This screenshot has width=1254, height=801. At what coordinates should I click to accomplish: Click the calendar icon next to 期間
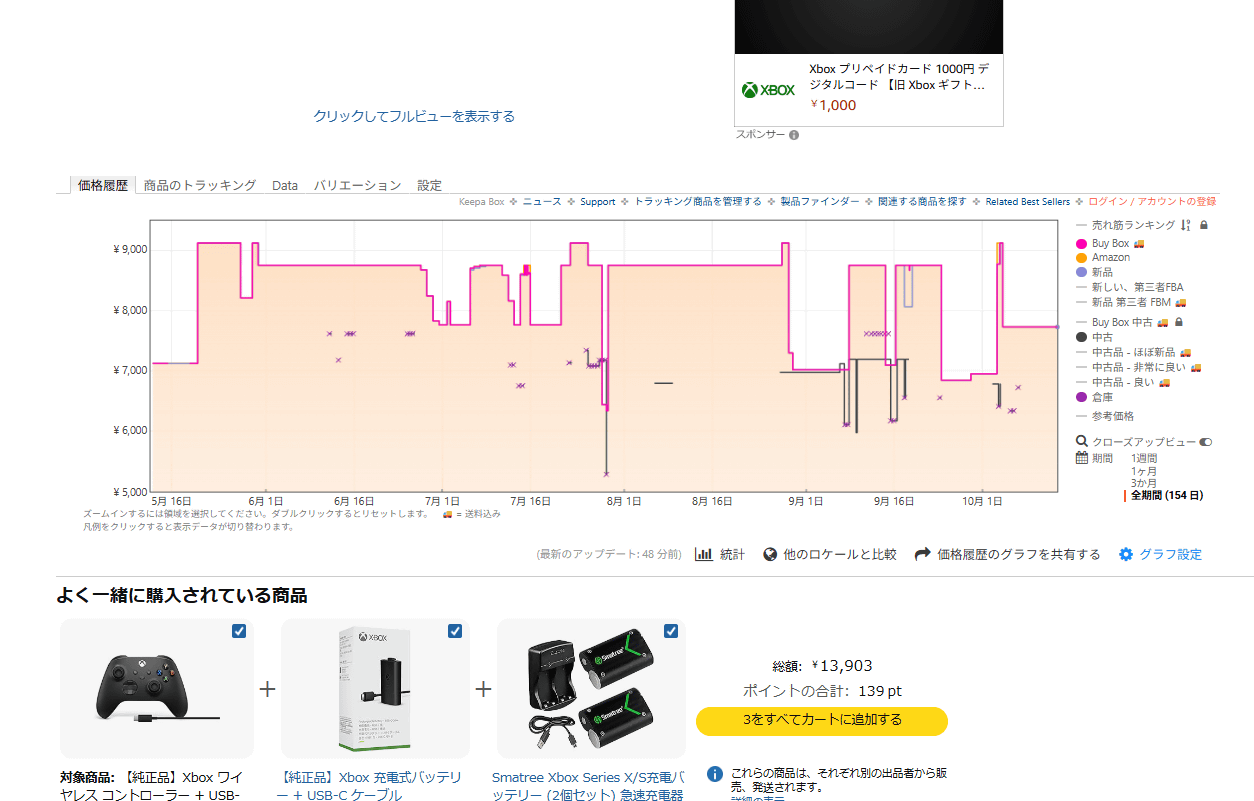tap(1081, 458)
